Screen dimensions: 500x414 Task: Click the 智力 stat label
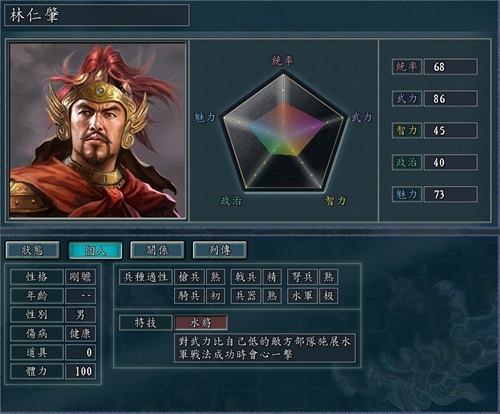[x=407, y=130]
